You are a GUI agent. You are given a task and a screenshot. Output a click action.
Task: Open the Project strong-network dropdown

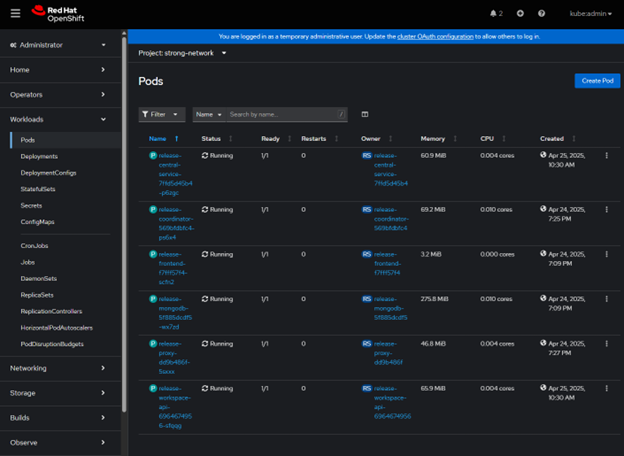click(x=182, y=53)
